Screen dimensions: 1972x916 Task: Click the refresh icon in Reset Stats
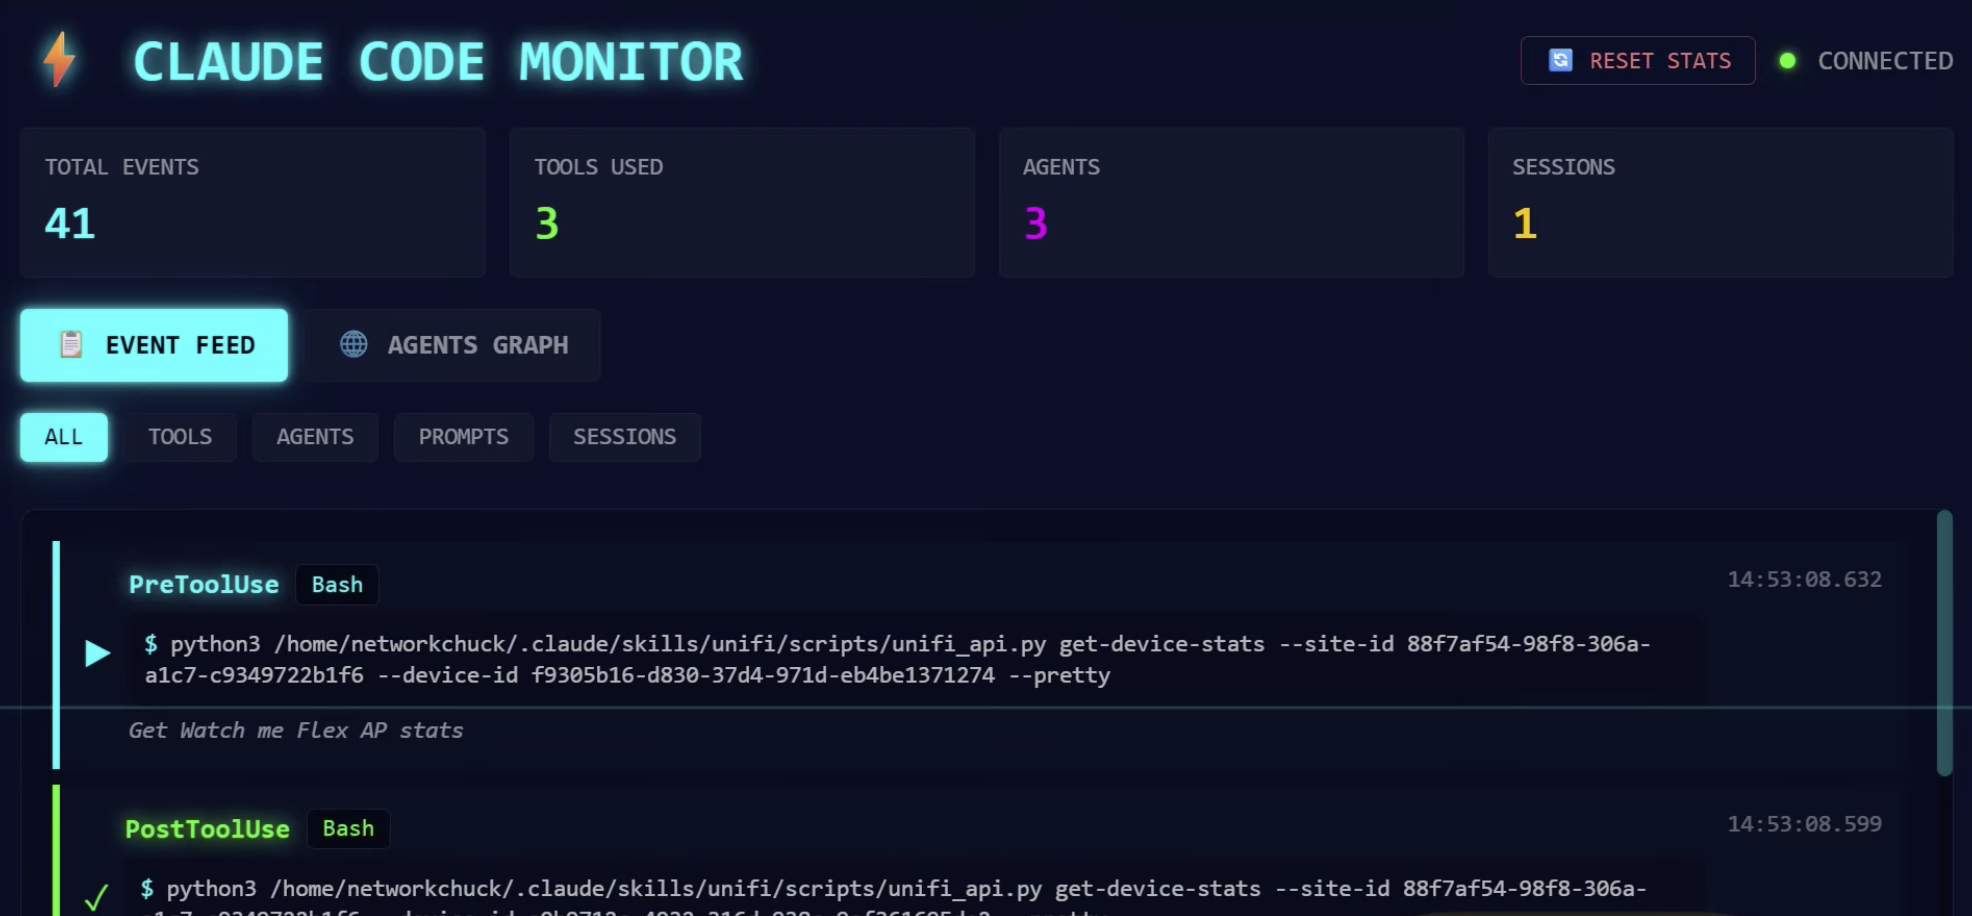coord(1560,61)
